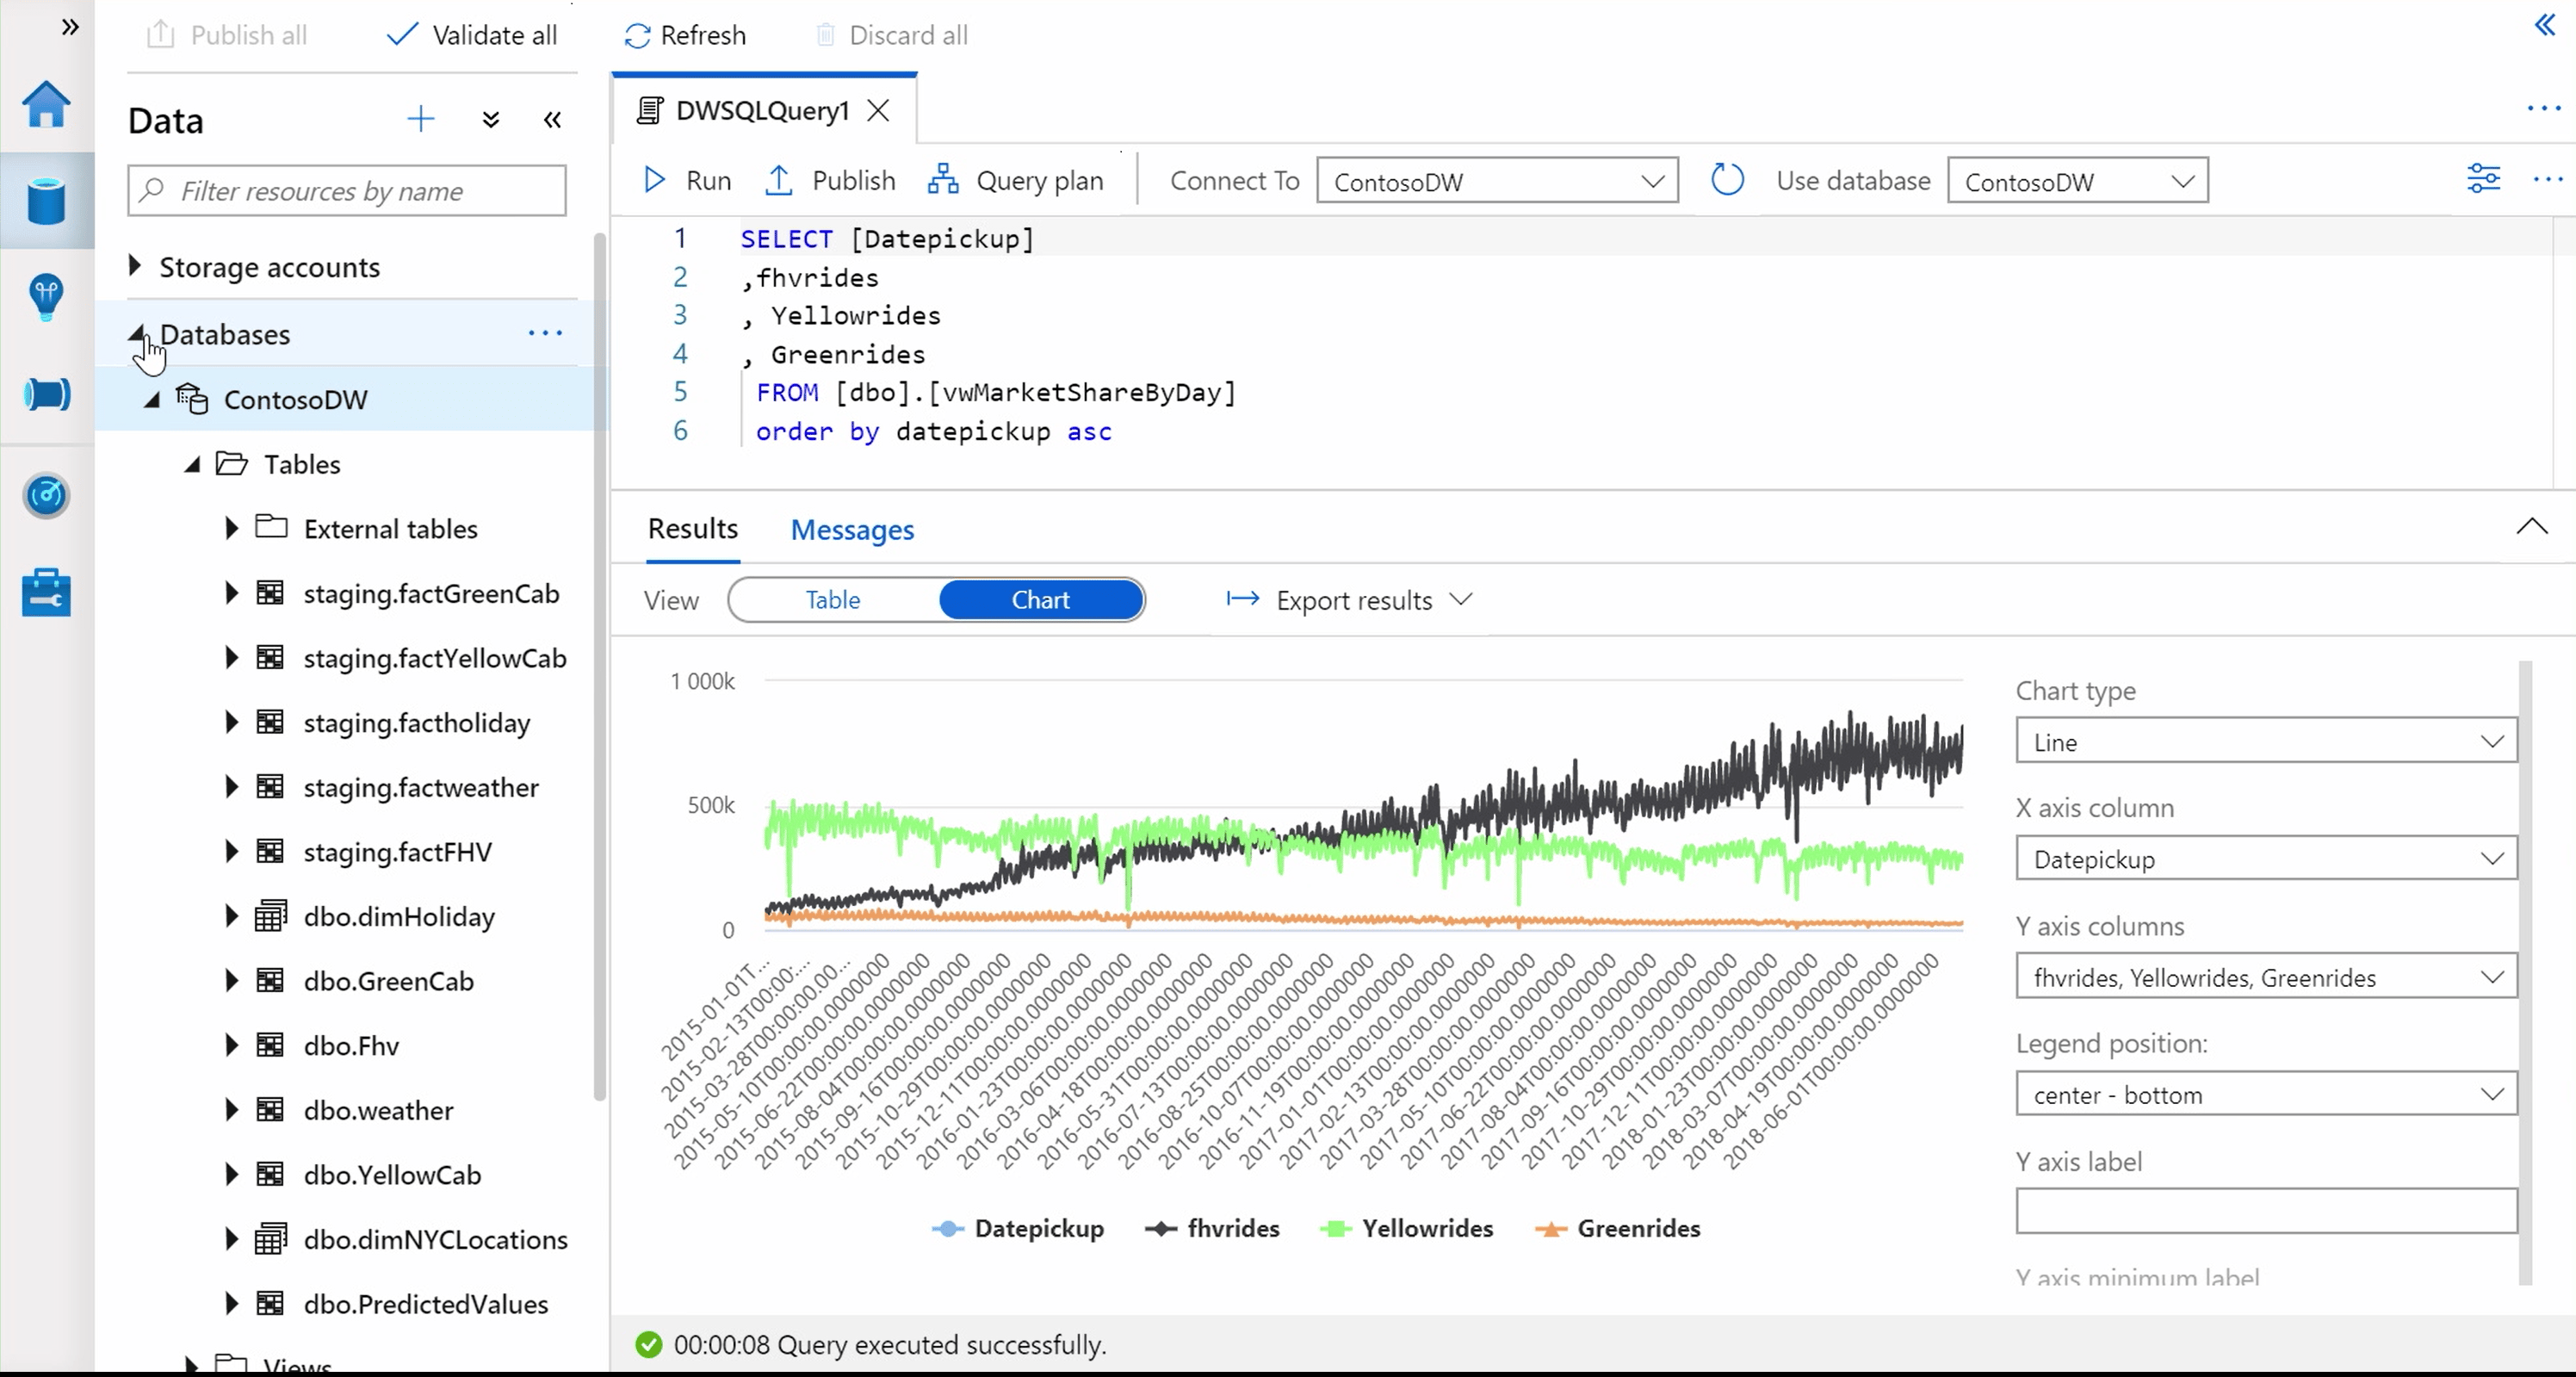Open the Develop hub icon
The image size is (2576, 1377).
pyautogui.click(x=46, y=297)
